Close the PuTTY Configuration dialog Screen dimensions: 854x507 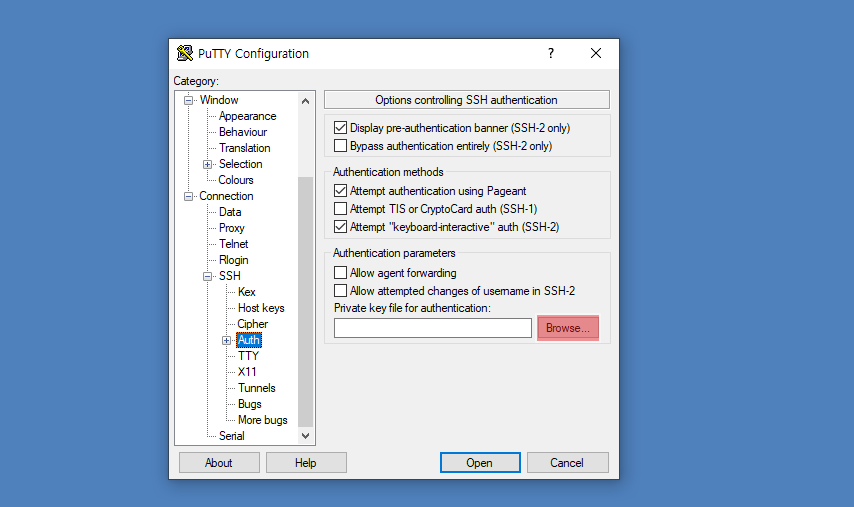click(596, 53)
